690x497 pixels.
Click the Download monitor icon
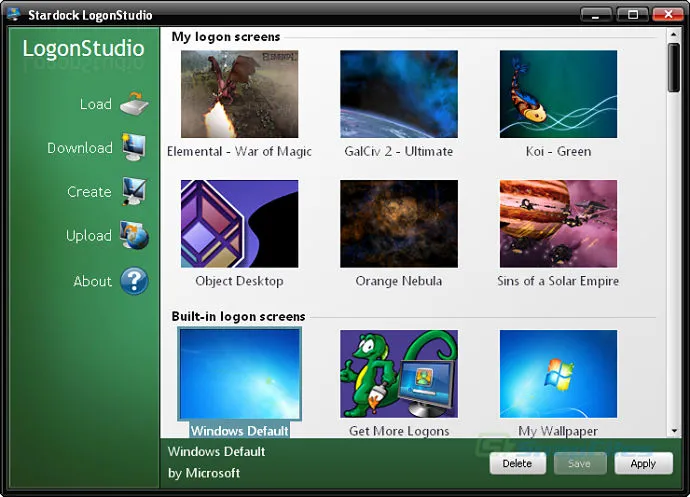pos(134,147)
